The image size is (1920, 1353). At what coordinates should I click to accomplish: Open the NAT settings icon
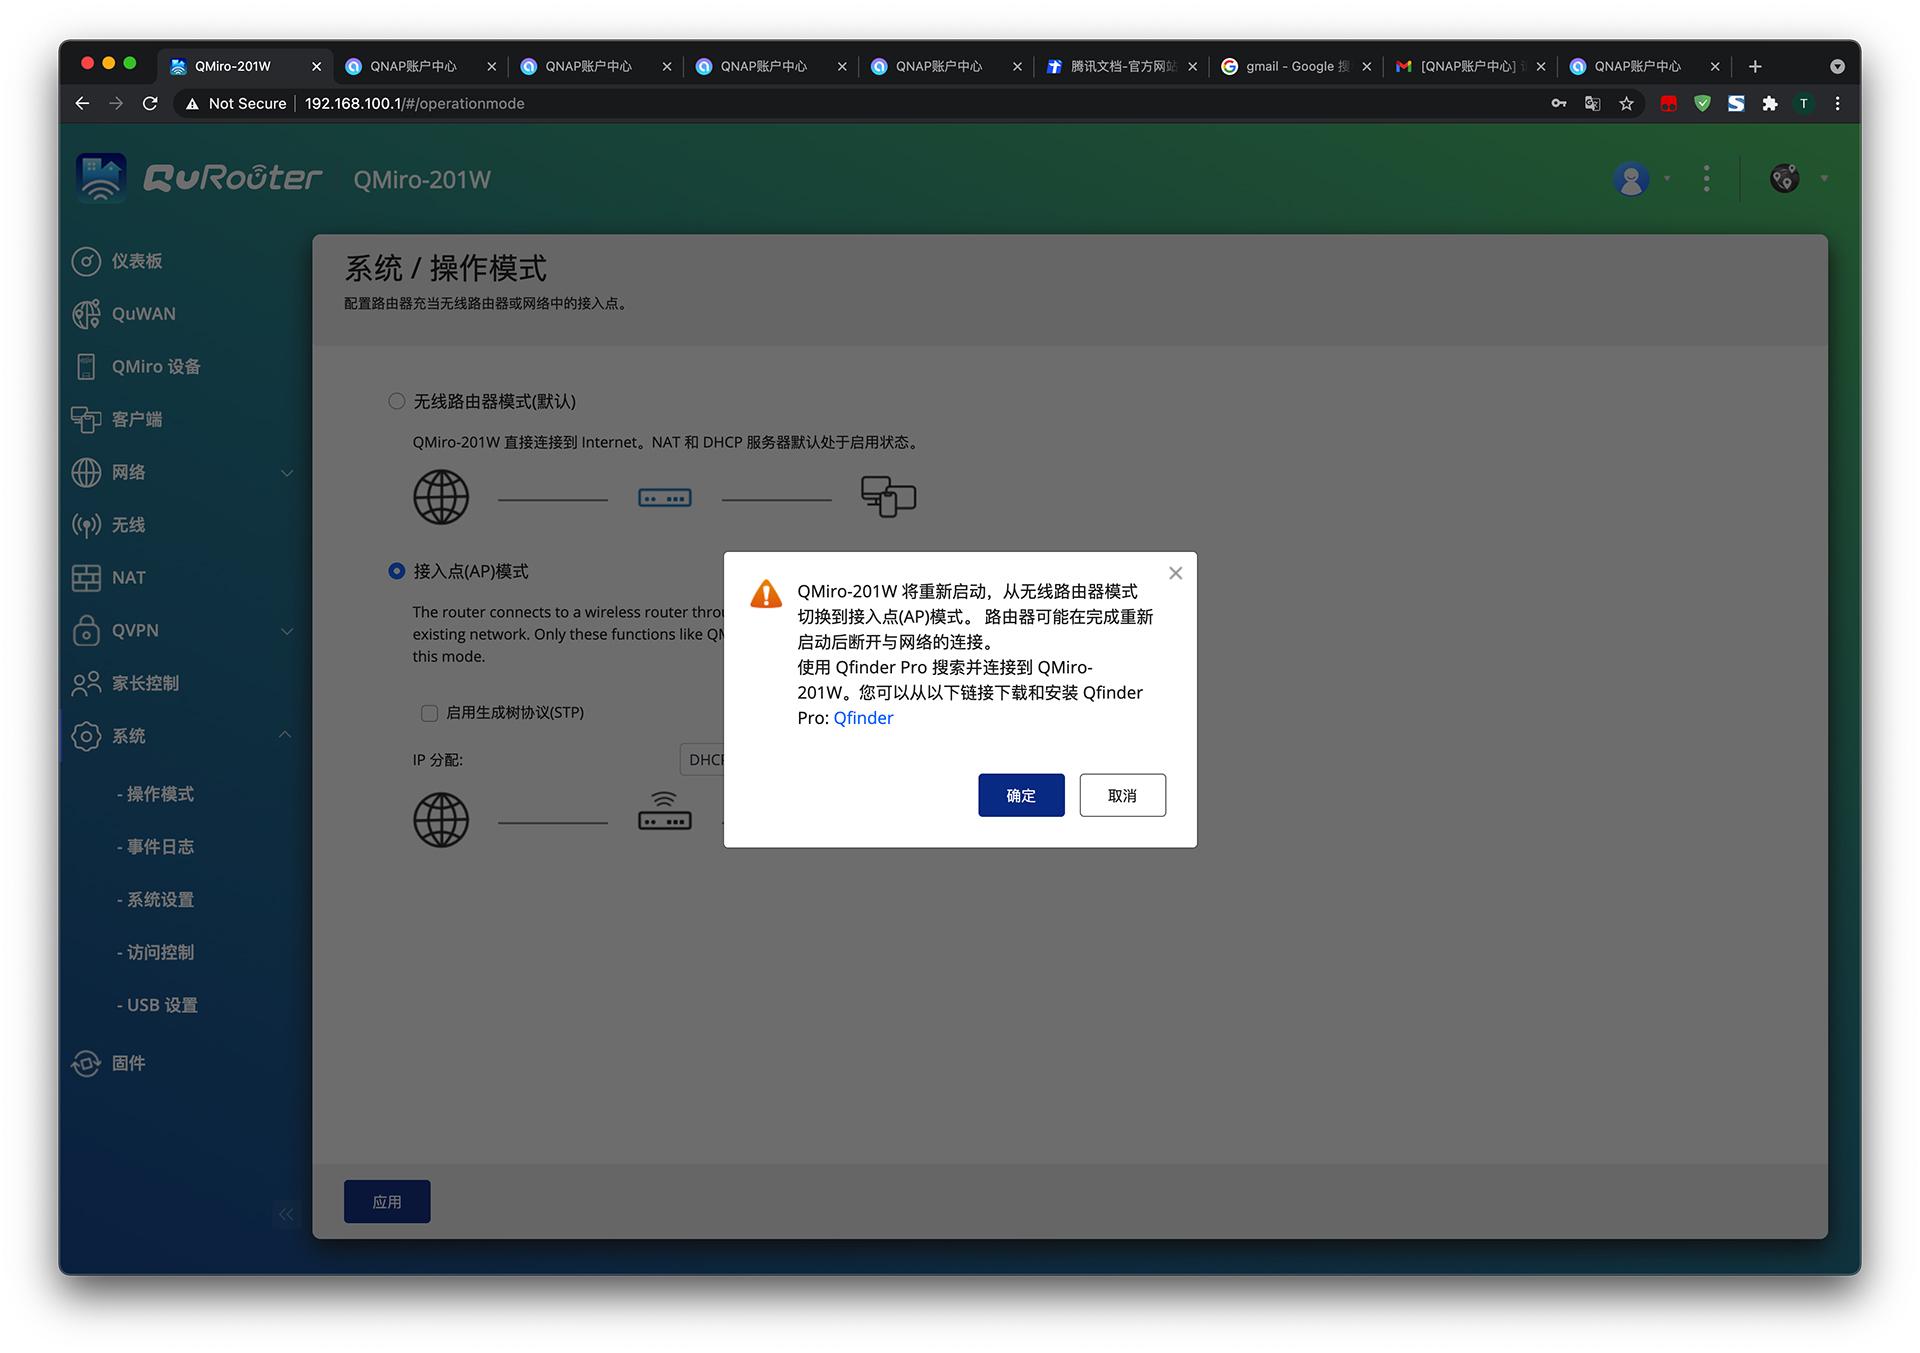[x=88, y=577]
